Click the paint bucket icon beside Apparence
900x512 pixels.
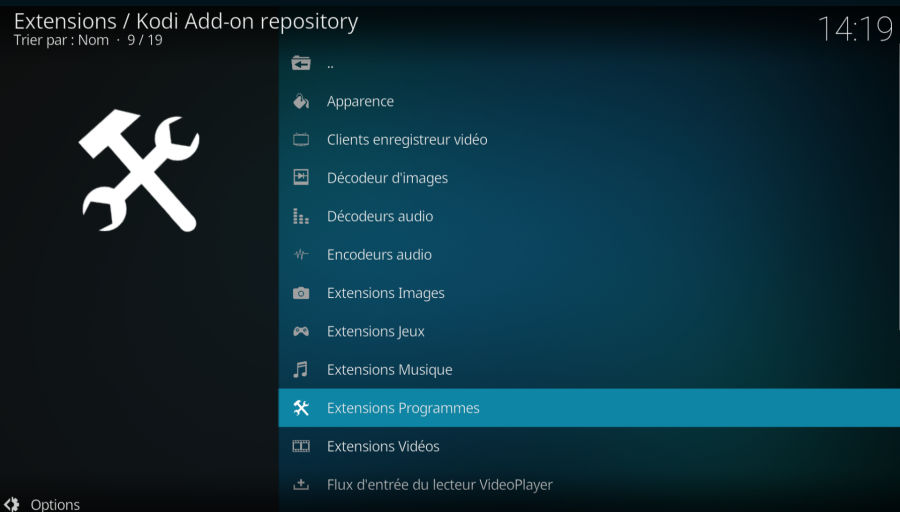pos(301,101)
